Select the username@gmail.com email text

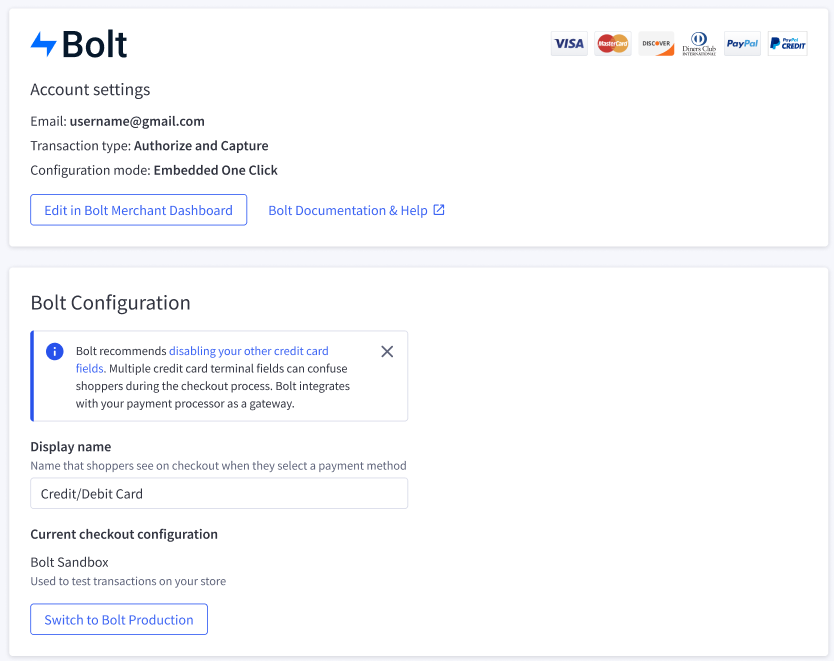click(x=137, y=121)
